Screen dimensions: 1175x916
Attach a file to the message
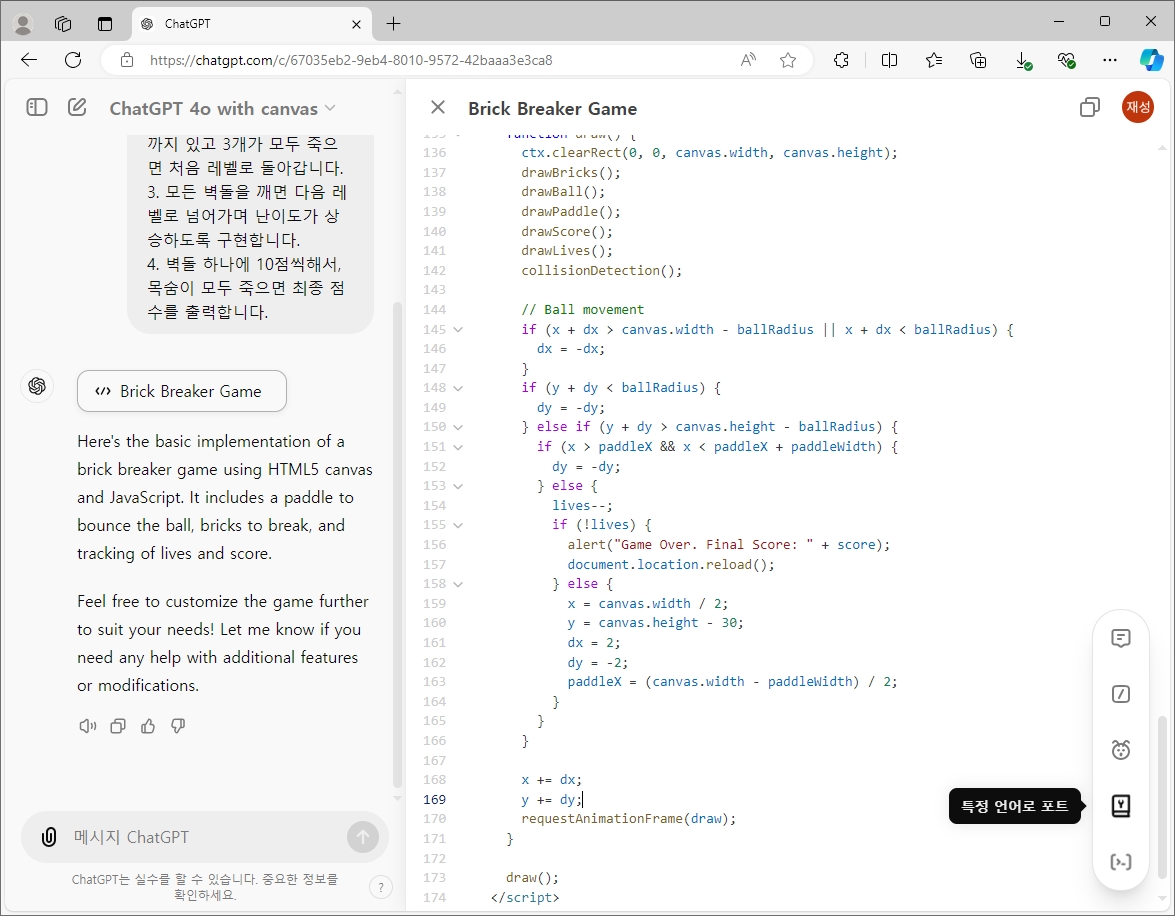coord(49,837)
